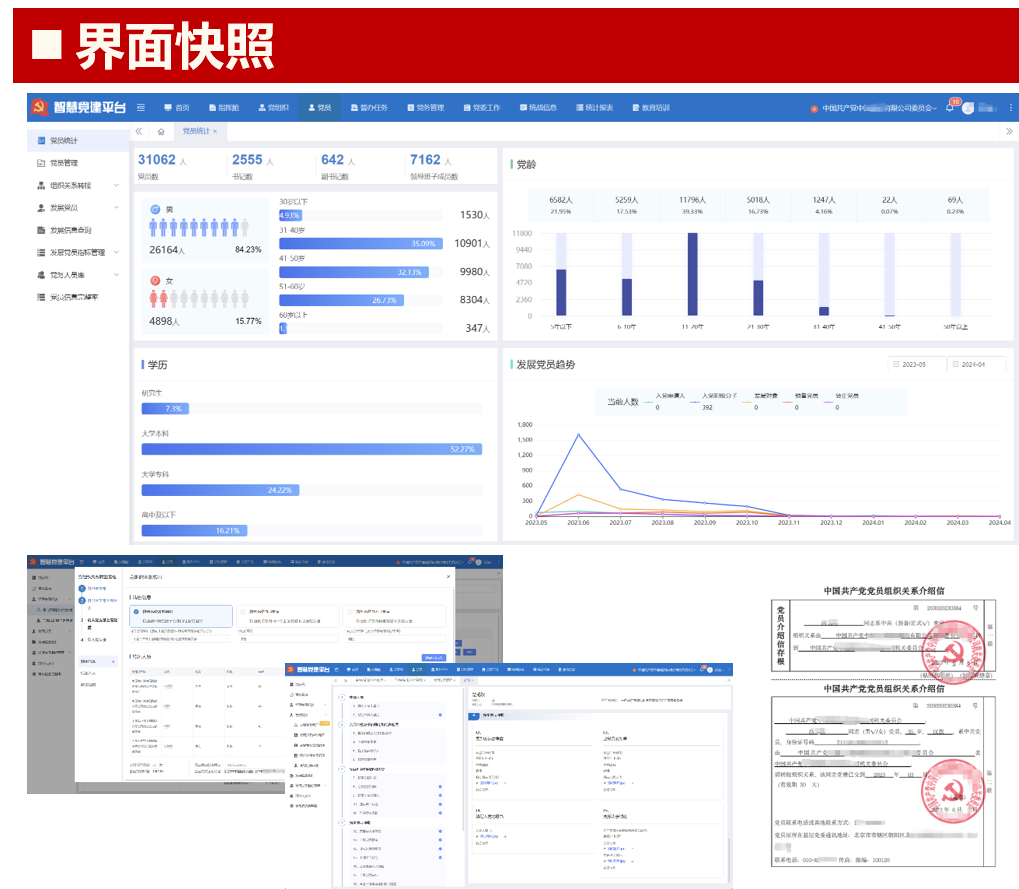This screenshot has width=1019, height=889.
Task: Click the platform logo emblem
Action: [39, 108]
